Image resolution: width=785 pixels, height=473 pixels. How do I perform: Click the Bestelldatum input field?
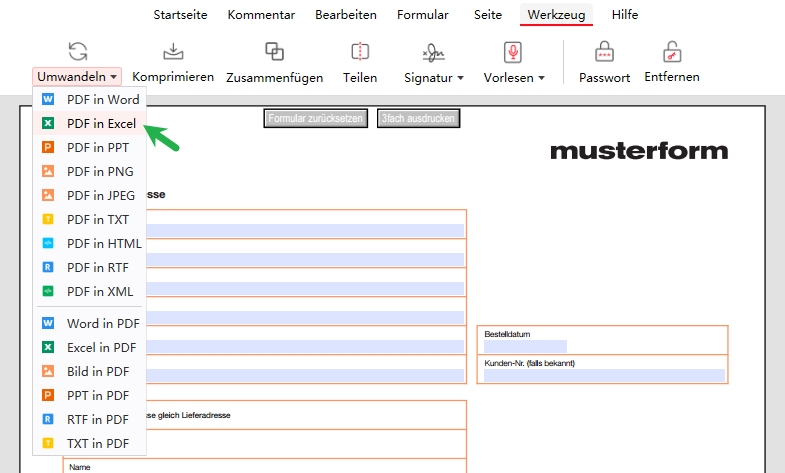coord(525,346)
